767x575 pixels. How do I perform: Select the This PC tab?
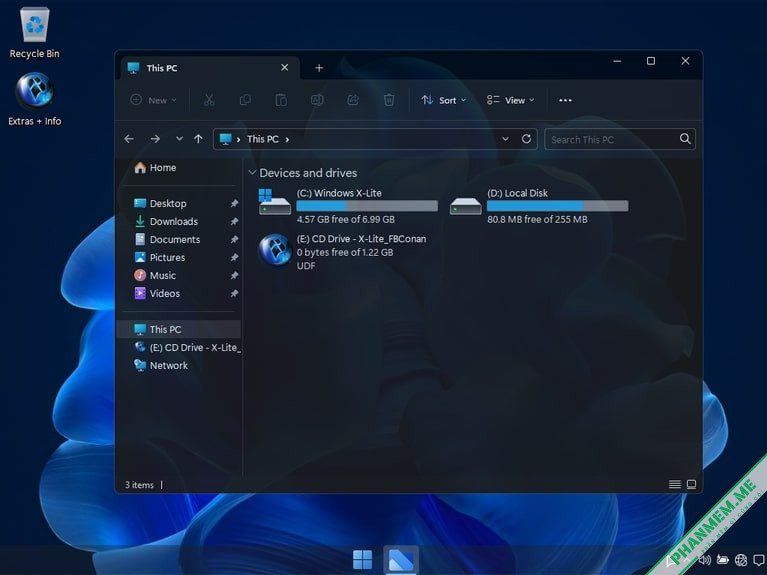209,68
